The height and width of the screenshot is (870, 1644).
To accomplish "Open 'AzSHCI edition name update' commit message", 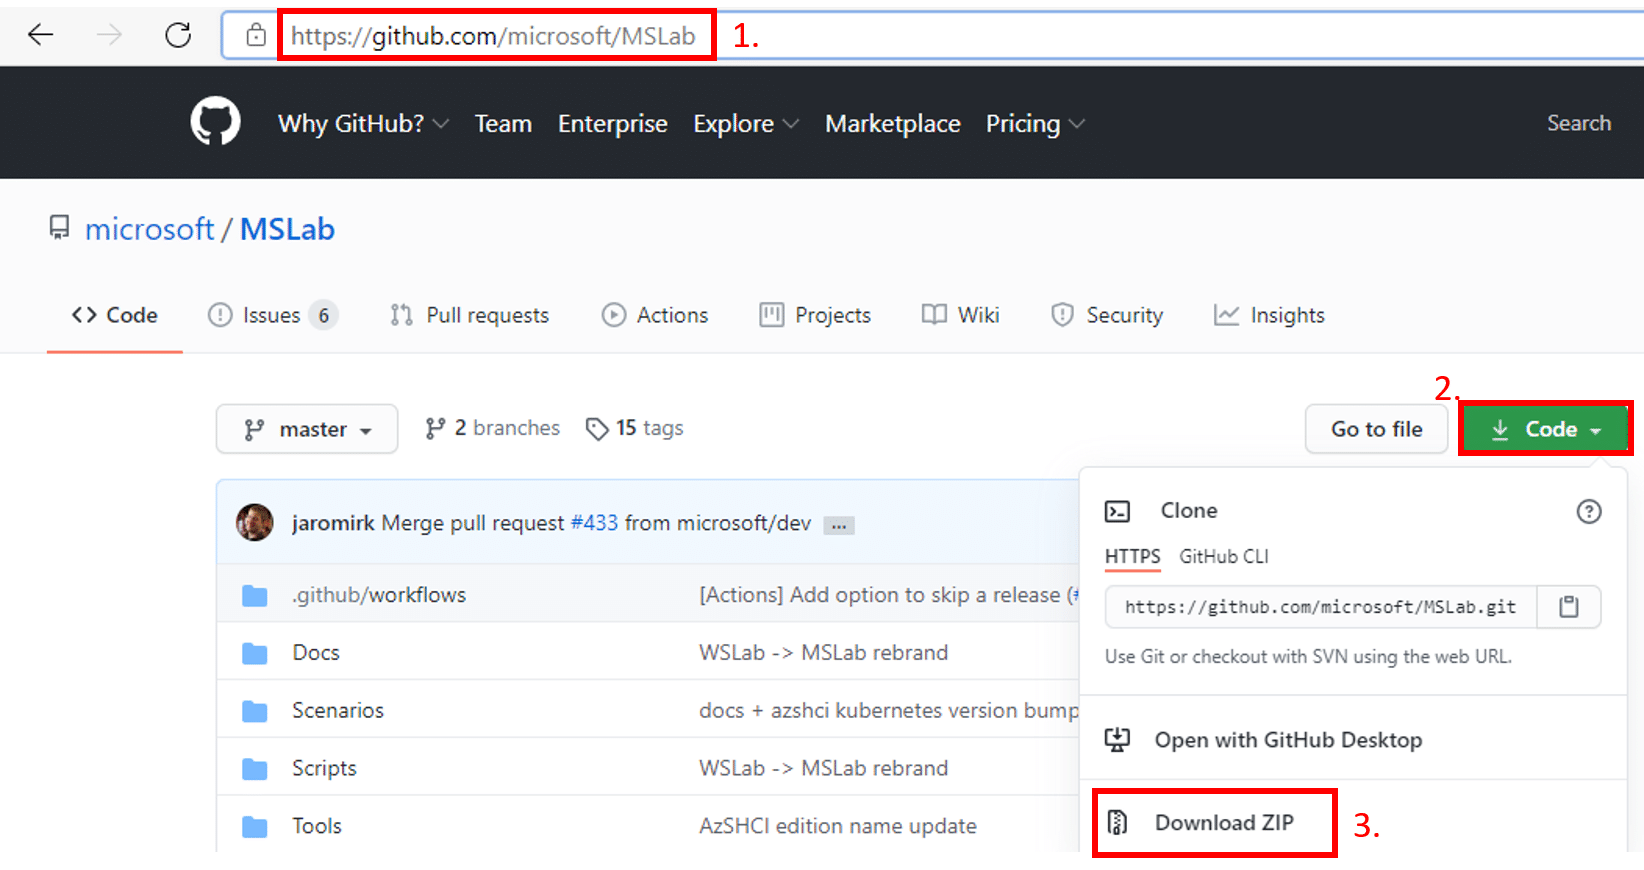I will click(838, 827).
